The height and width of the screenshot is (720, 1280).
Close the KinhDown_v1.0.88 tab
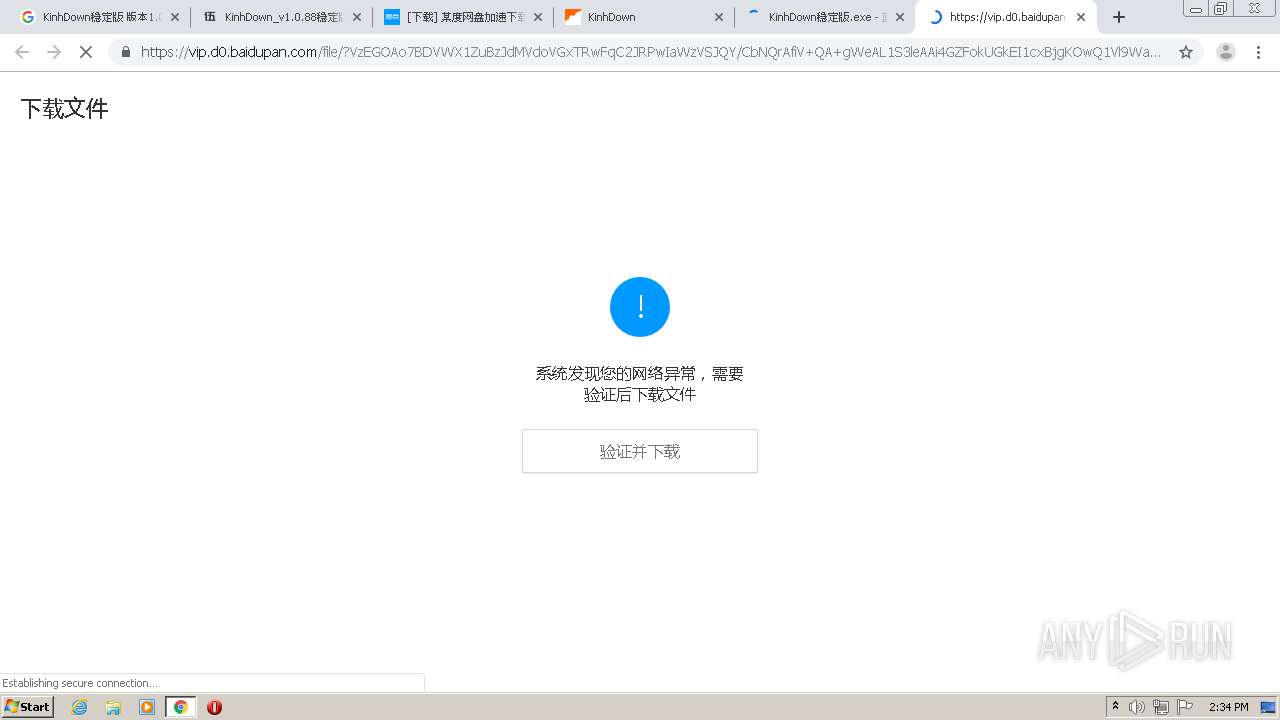(356, 17)
